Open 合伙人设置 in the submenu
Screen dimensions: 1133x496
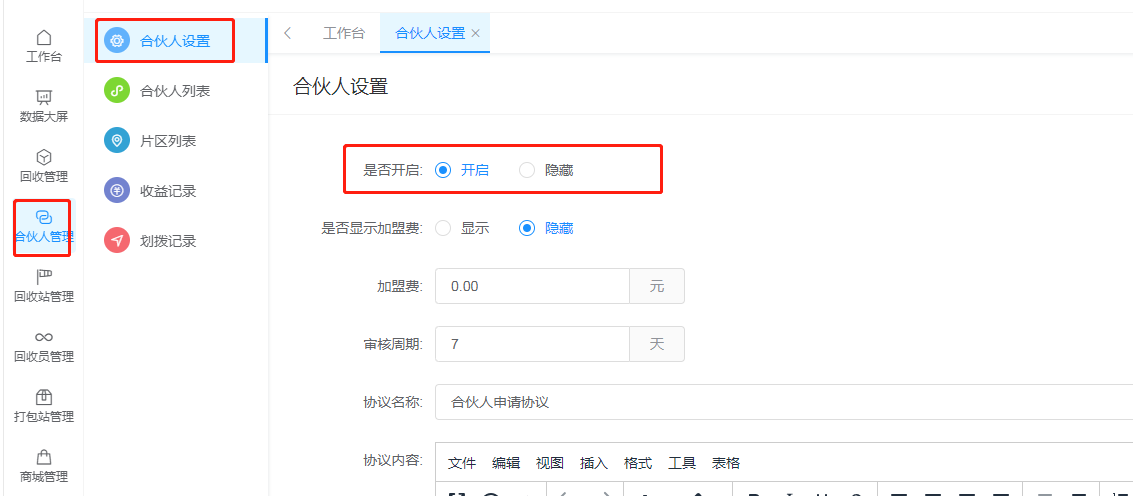click(x=175, y=40)
